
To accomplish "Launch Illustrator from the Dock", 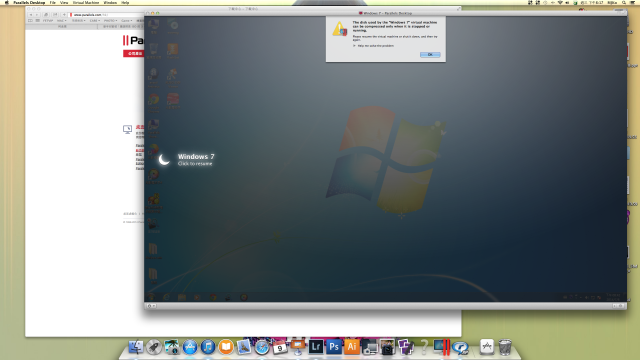I will point(351,347).
